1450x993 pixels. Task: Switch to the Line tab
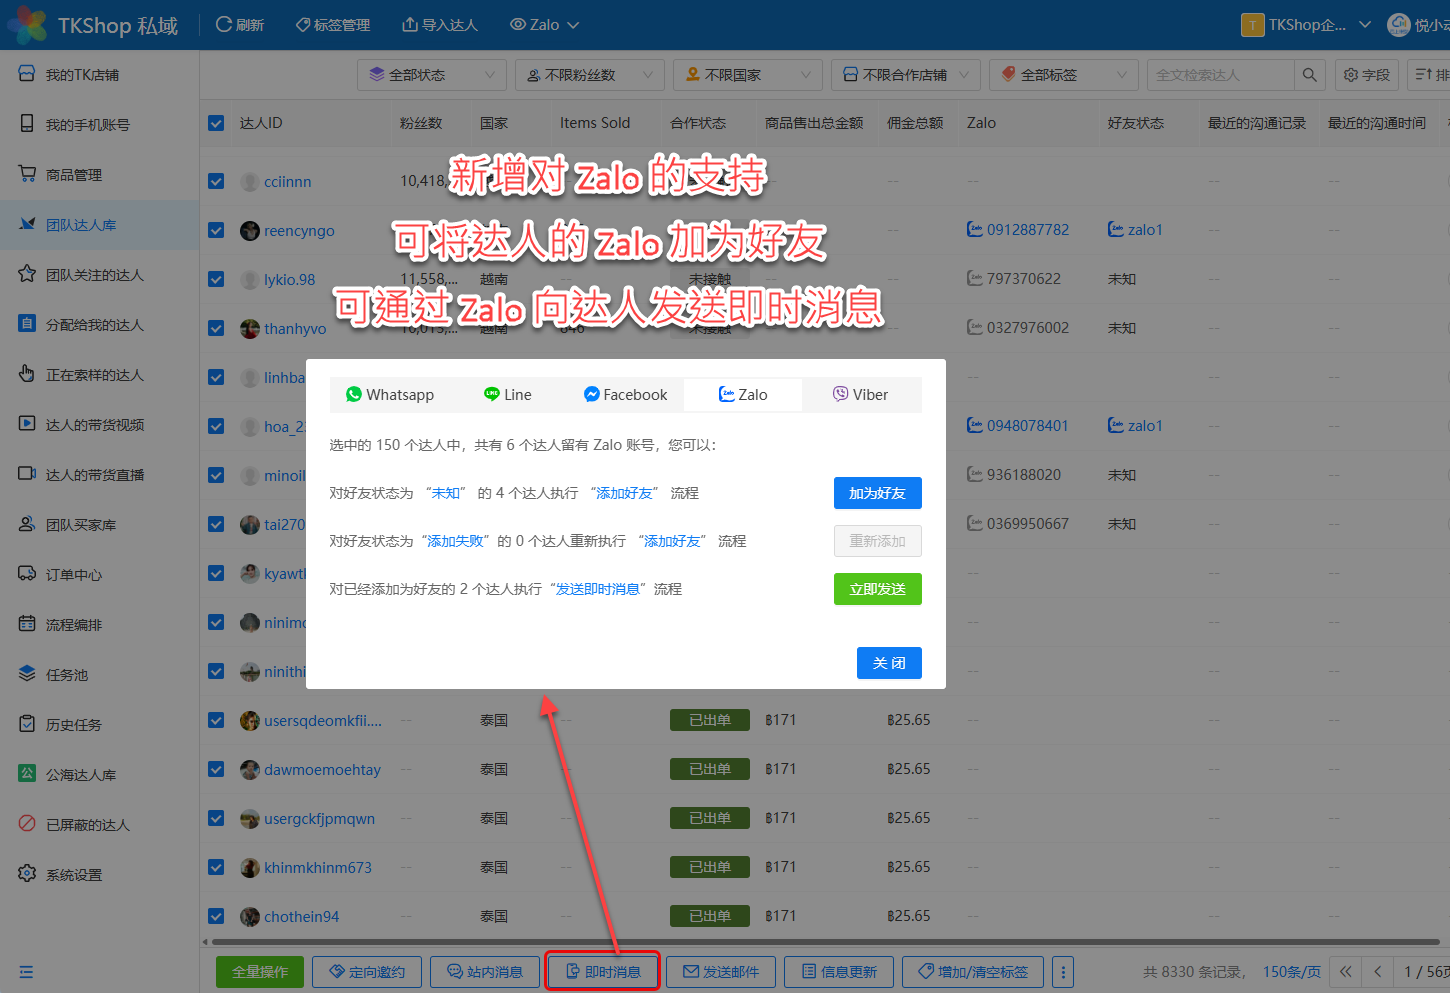(x=507, y=395)
